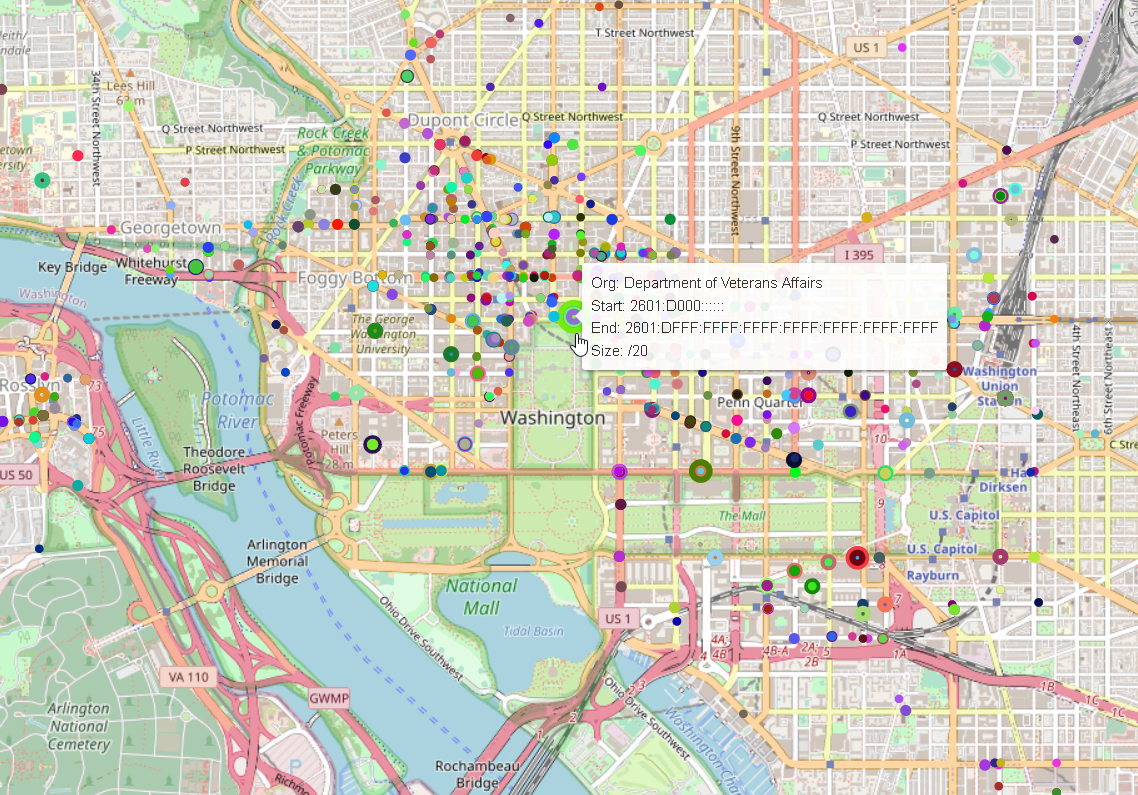The image size is (1138, 795).
Task: Select the maroon marker right of U.S. Capitol label
Action: [x=1000, y=557]
